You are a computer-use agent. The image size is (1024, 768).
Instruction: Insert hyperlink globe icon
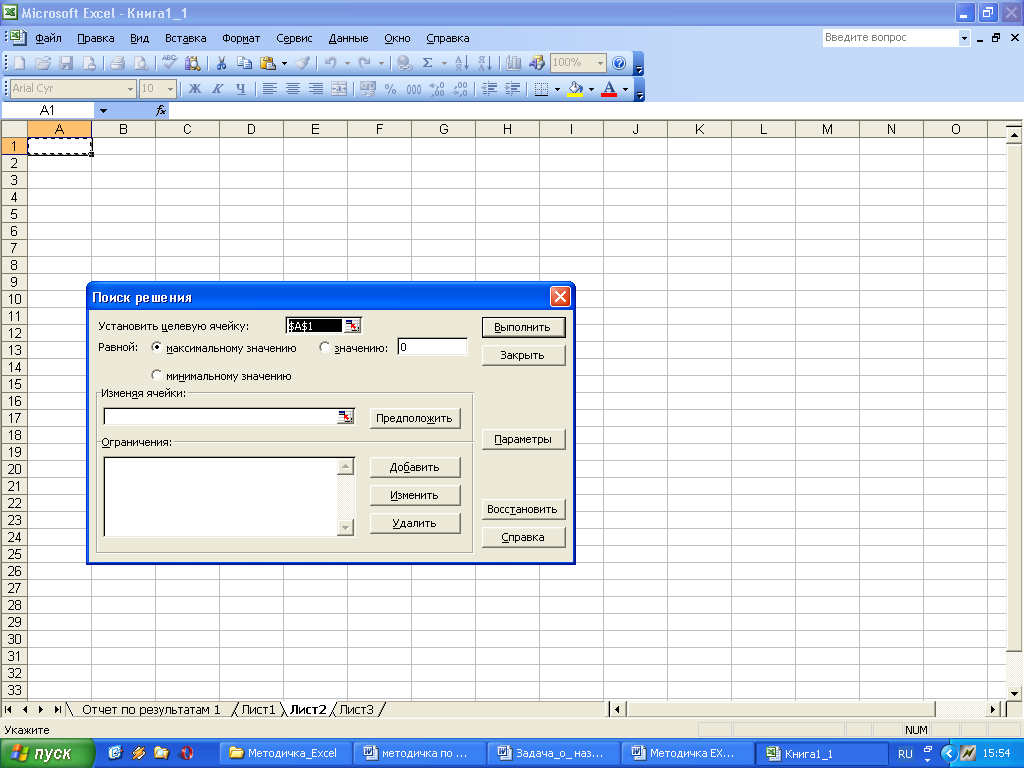[x=405, y=63]
